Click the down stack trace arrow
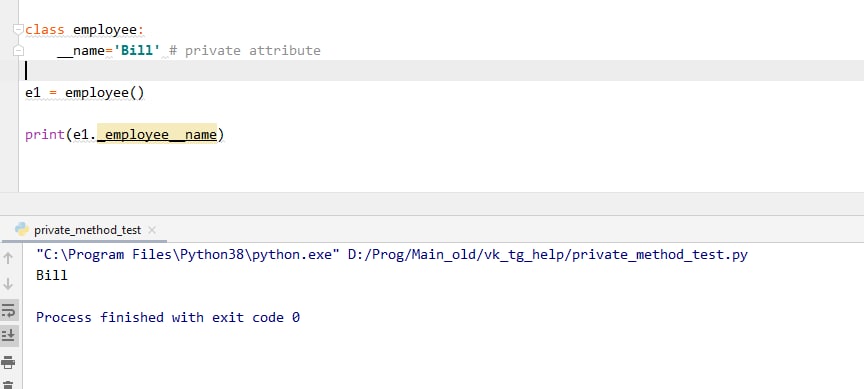This screenshot has width=864, height=389. (8, 284)
